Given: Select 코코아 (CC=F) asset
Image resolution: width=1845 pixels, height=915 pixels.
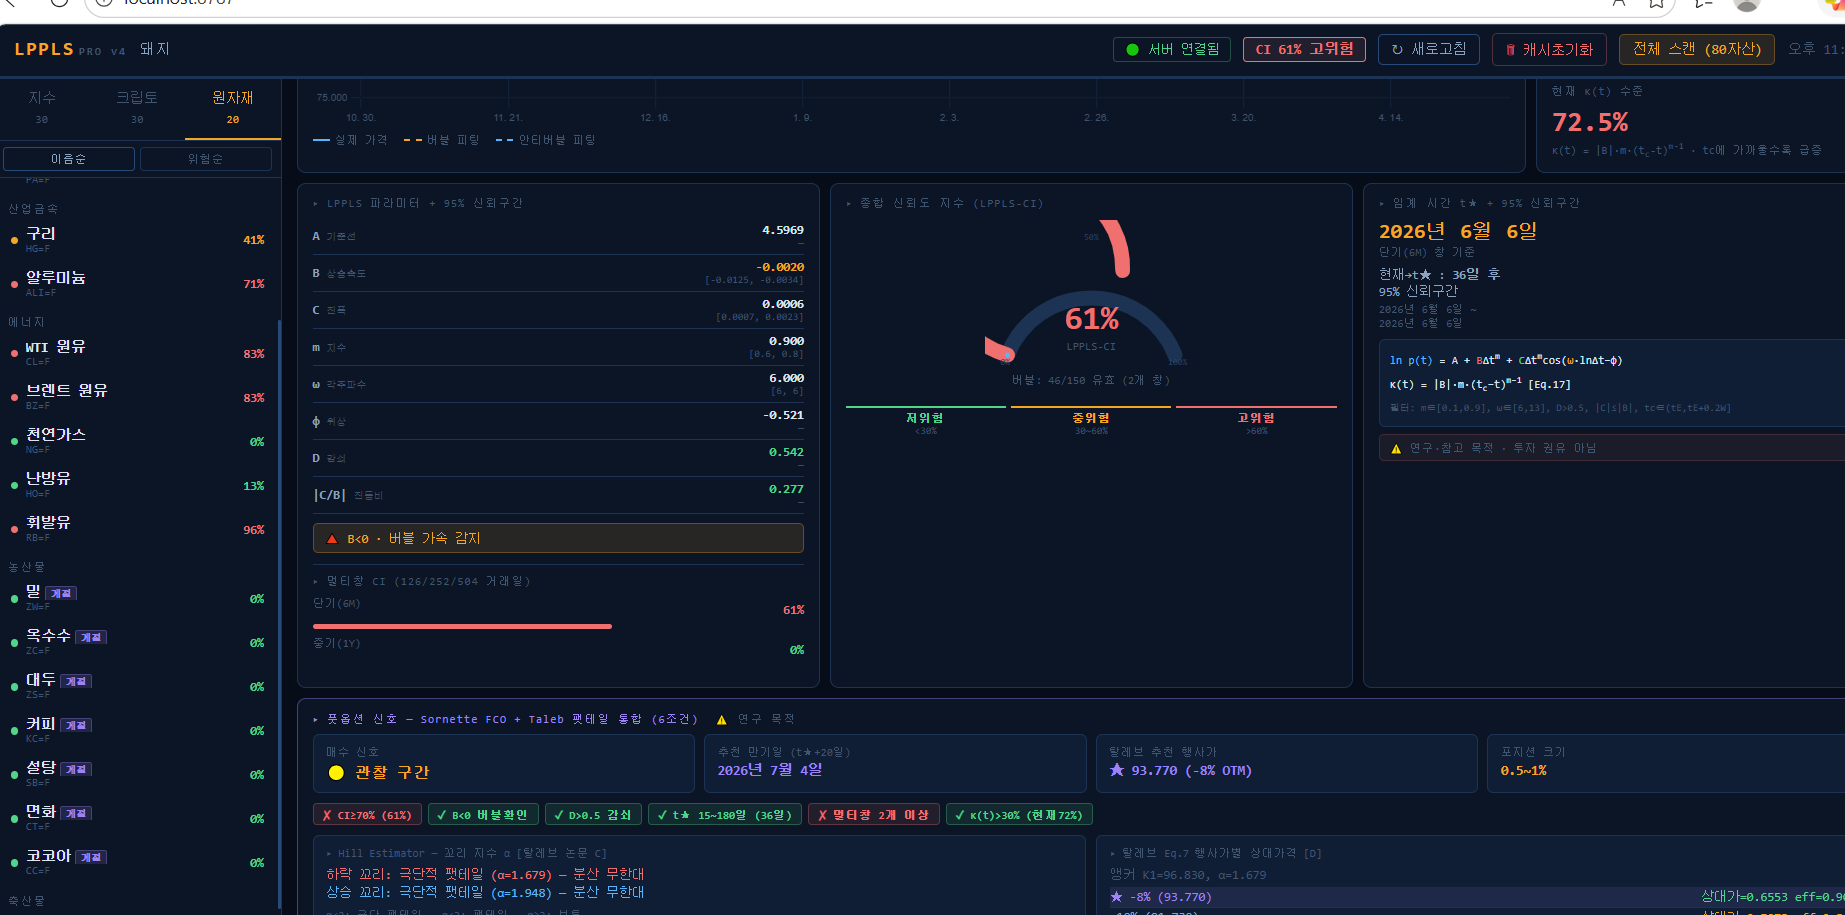Looking at the screenshot, I should (139, 861).
